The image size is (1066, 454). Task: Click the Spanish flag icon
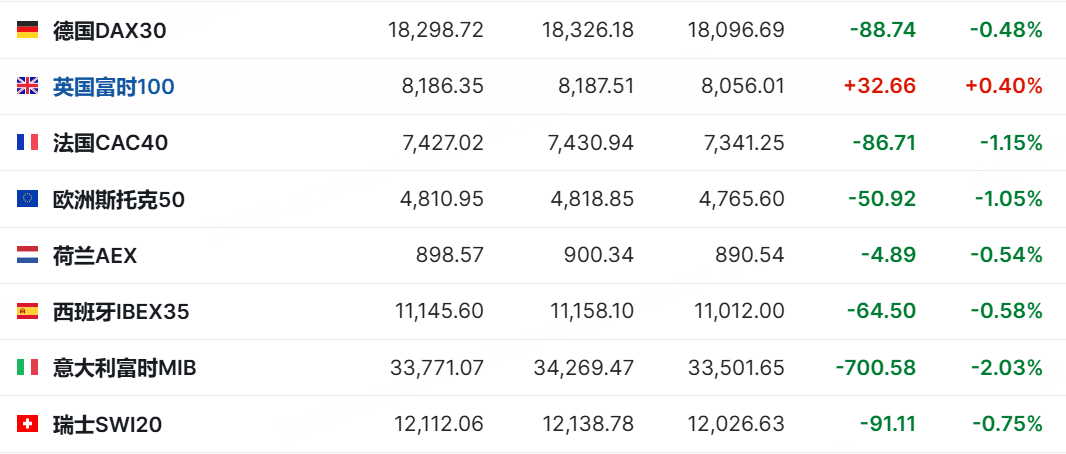coord(27,311)
